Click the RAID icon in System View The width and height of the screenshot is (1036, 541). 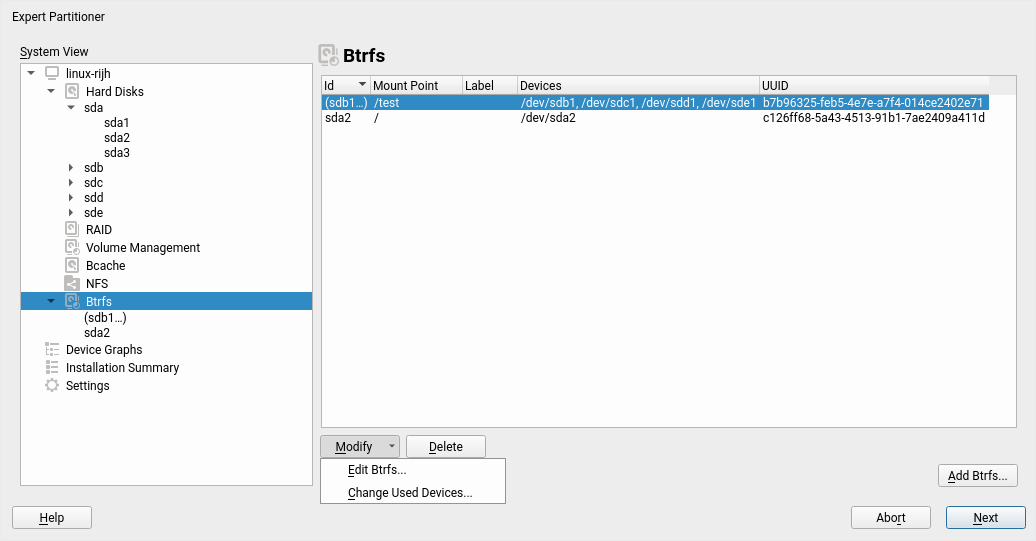72,229
